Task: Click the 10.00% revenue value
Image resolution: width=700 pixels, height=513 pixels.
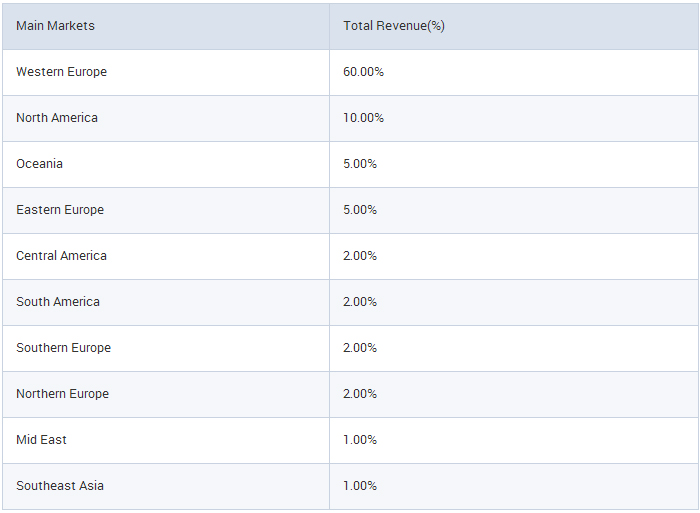Action: point(363,118)
